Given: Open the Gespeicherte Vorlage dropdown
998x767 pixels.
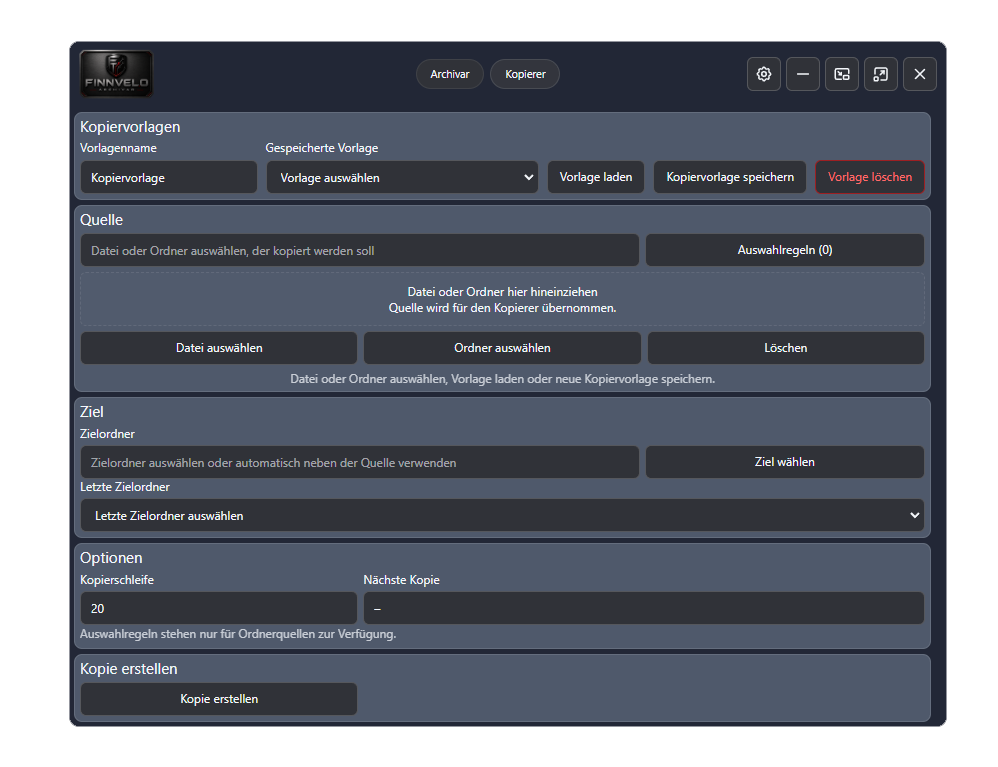Looking at the screenshot, I should [x=402, y=177].
